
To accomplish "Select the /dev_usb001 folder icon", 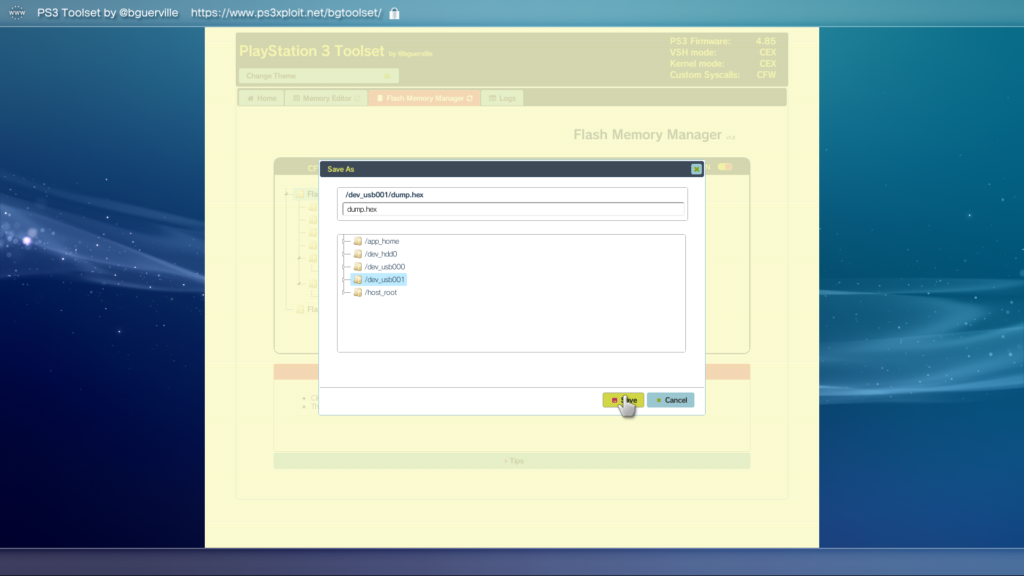I will (357, 280).
